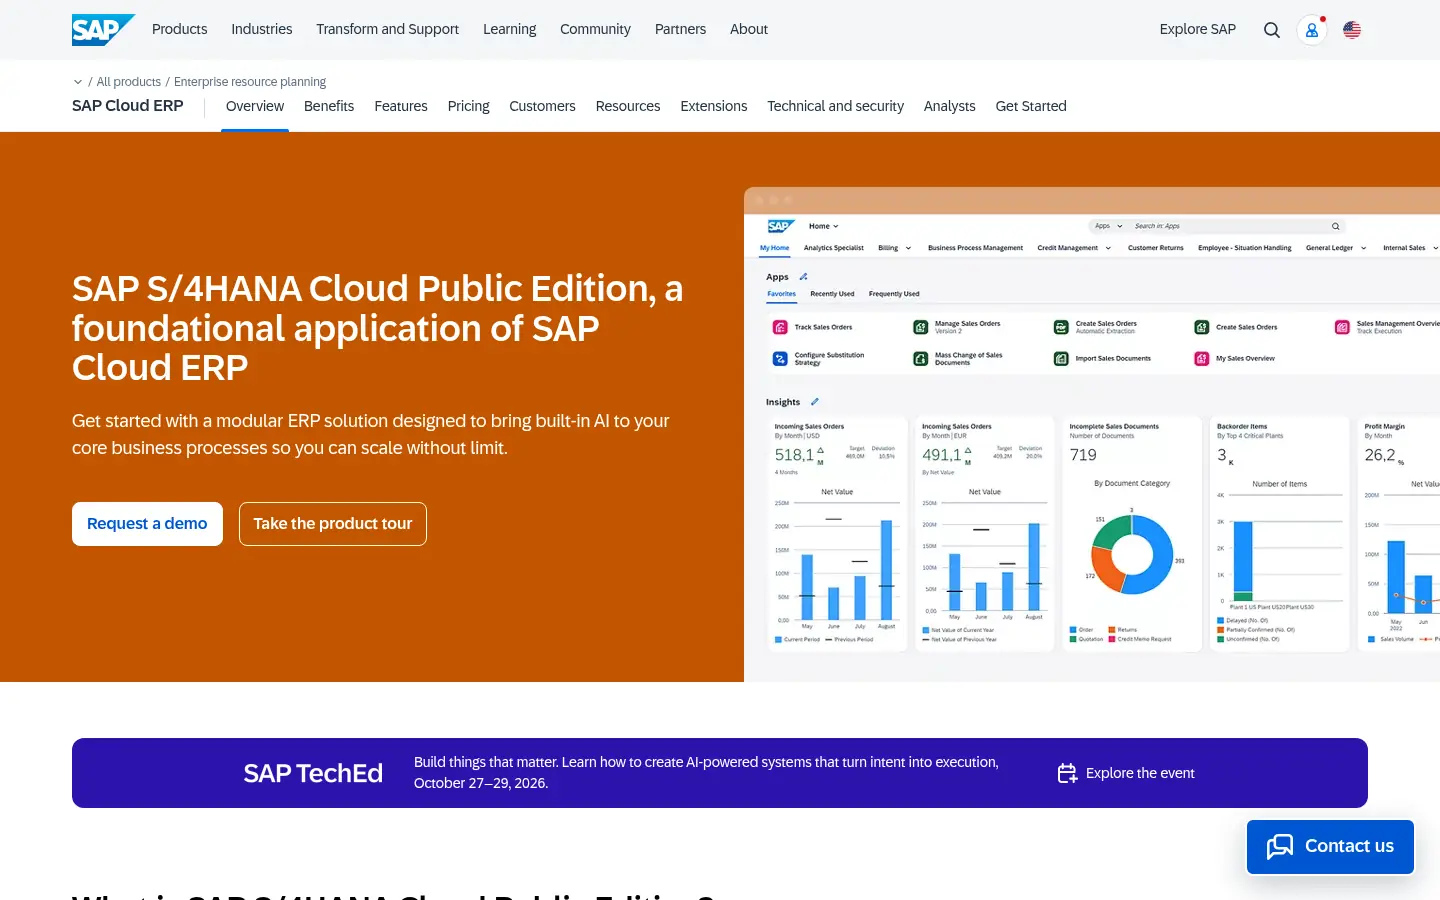This screenshot has width=1440, height=900.
Task: Open the Contact us chat button
Action: tap(1330, 847)
